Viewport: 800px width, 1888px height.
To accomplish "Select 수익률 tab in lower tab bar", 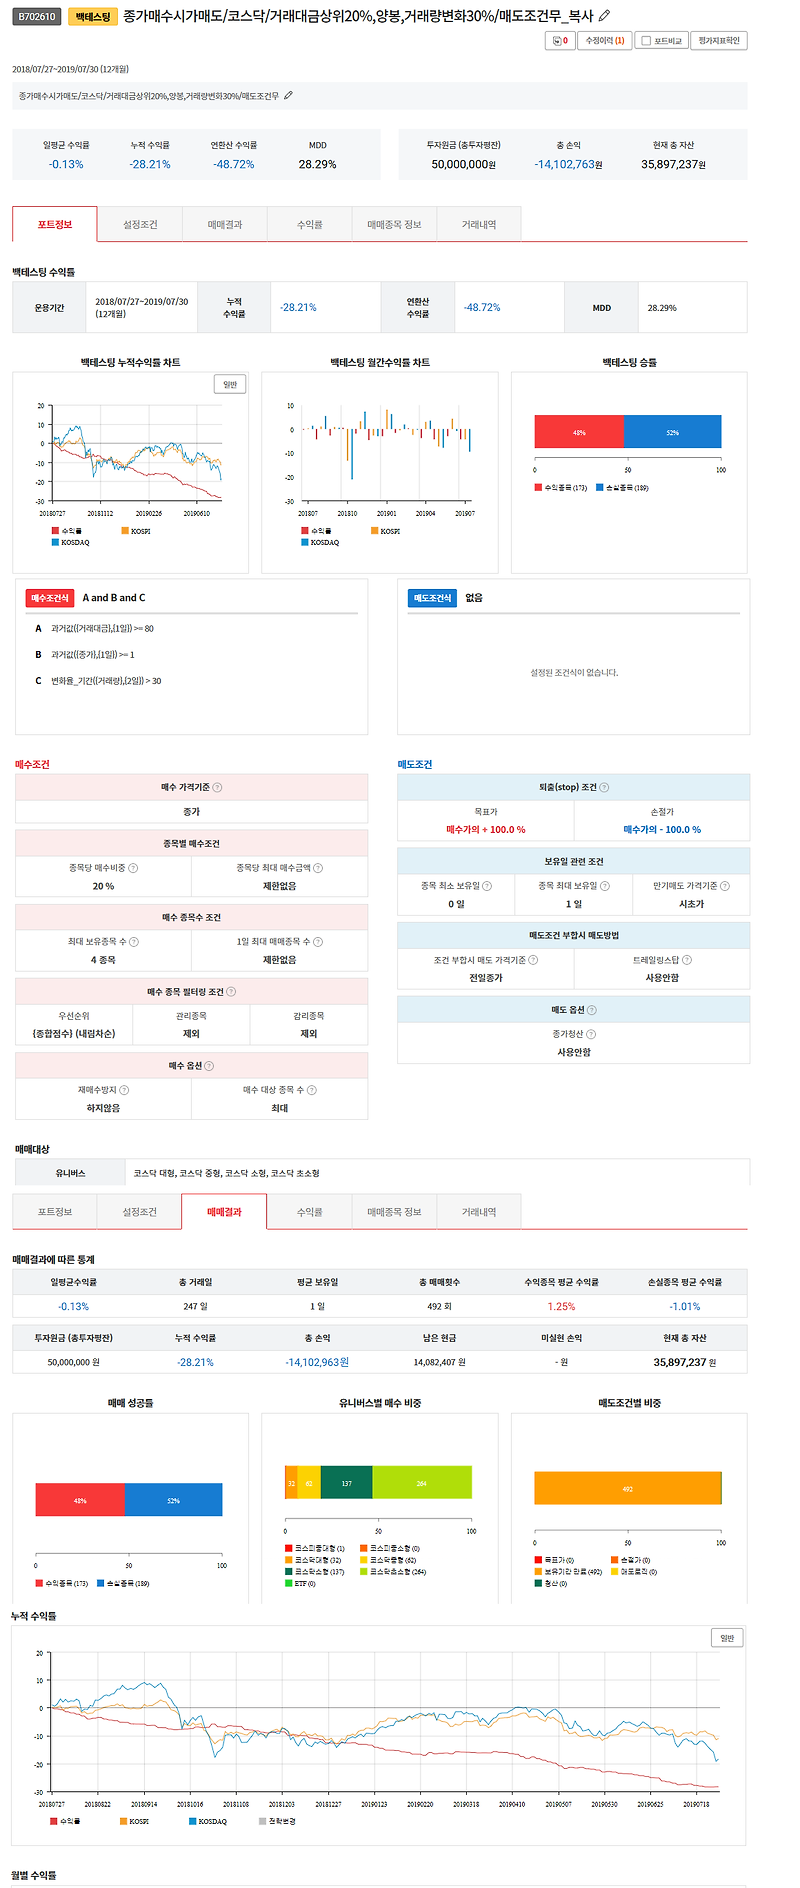I will (x=310, y=1212).
